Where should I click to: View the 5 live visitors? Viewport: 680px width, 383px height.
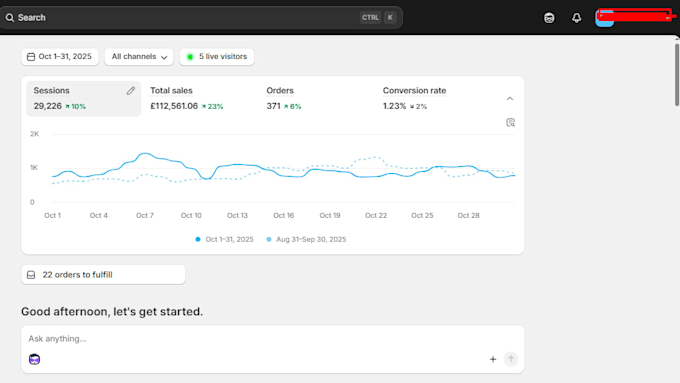click(x=217, y=57)
